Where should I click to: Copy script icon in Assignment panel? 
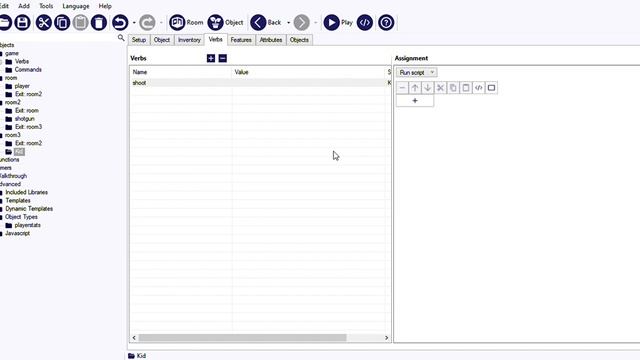453,88
